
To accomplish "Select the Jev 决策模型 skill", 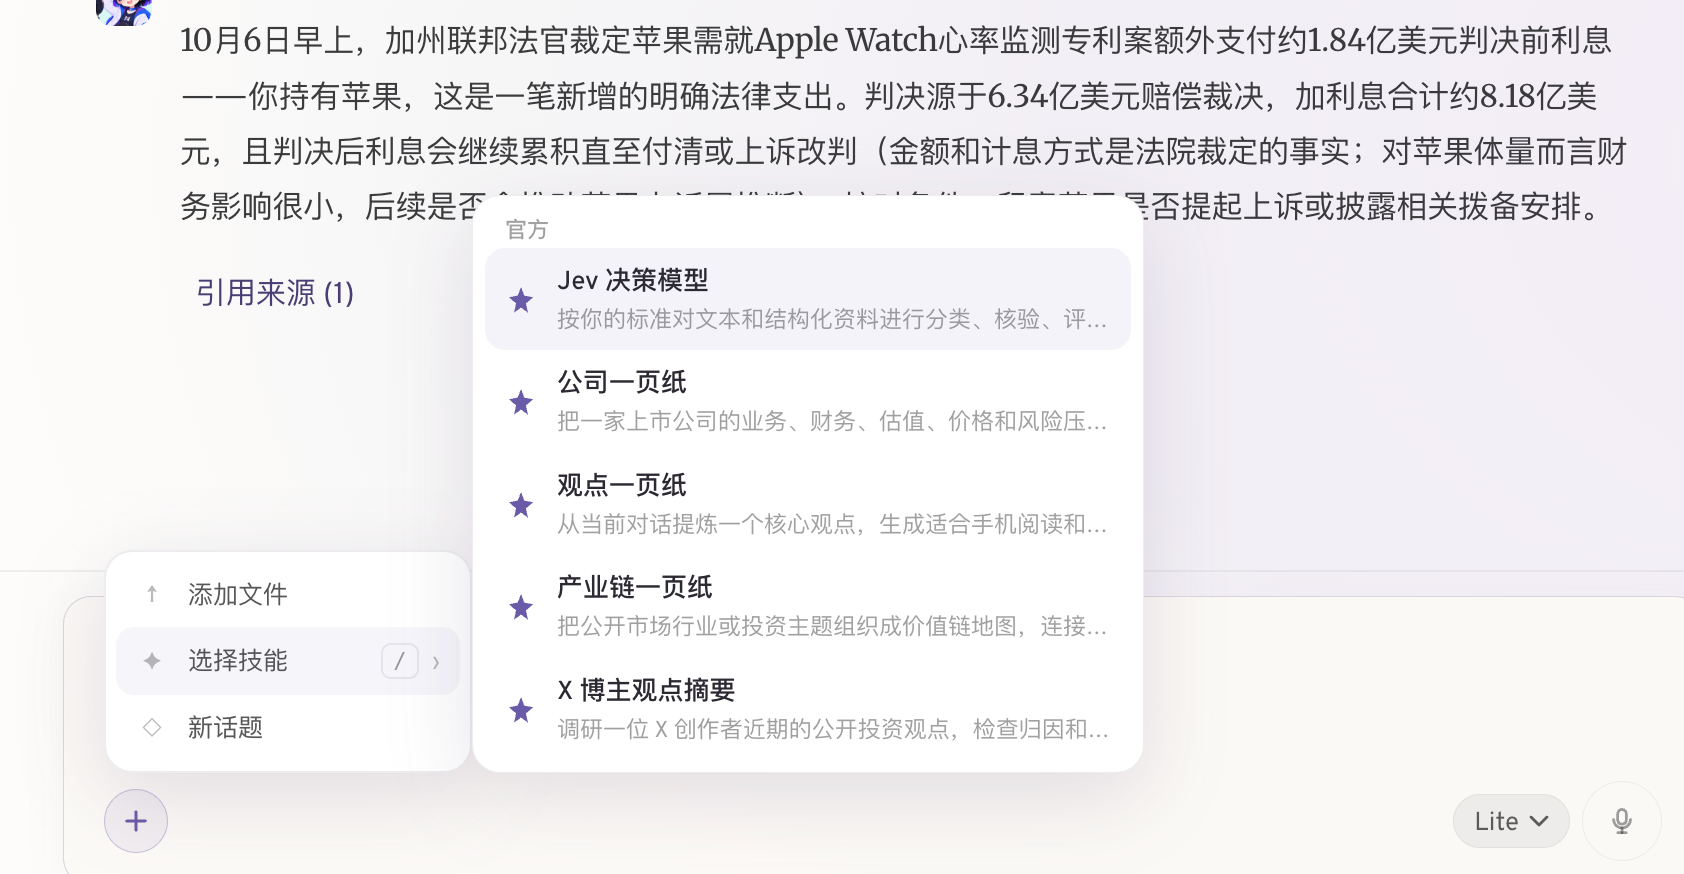I will 808,299.
